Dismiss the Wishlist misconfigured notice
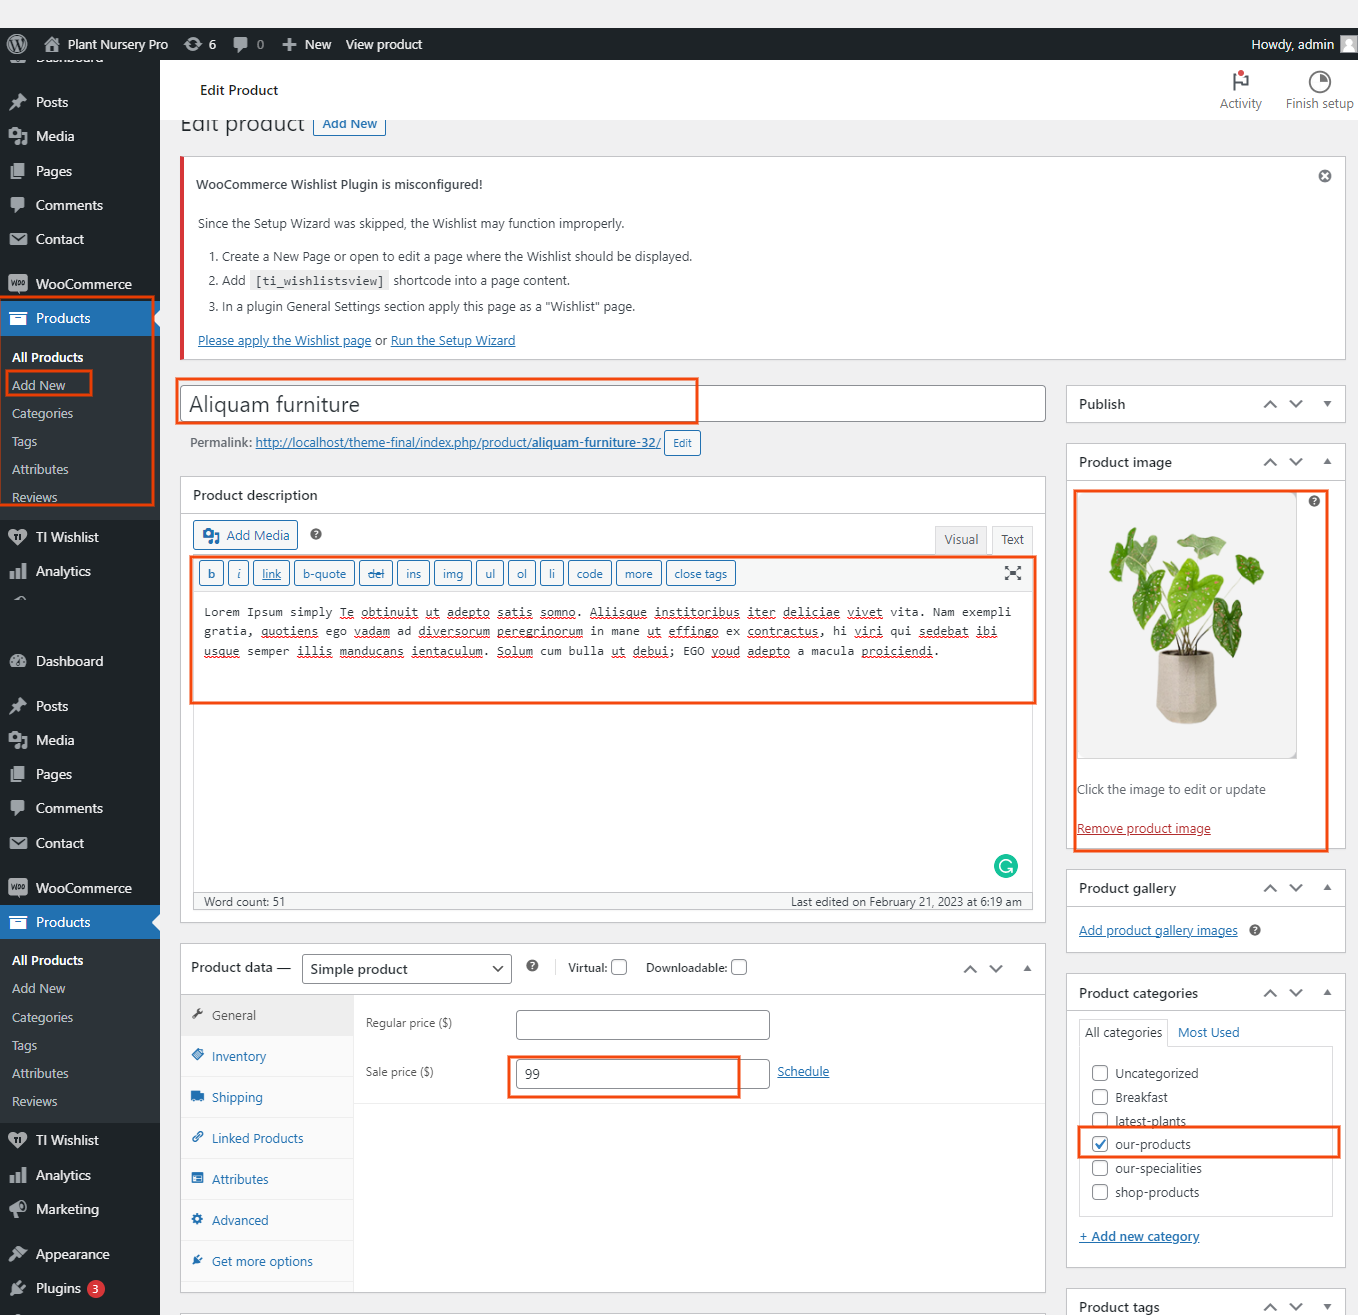1358x1315 pixels. pos(1324,176)
